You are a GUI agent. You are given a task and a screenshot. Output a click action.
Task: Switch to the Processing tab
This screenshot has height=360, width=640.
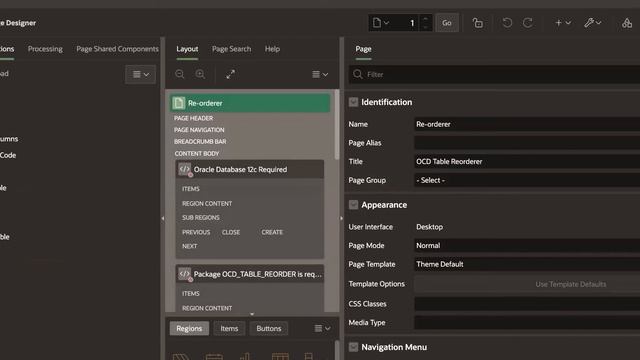point(45,49)
